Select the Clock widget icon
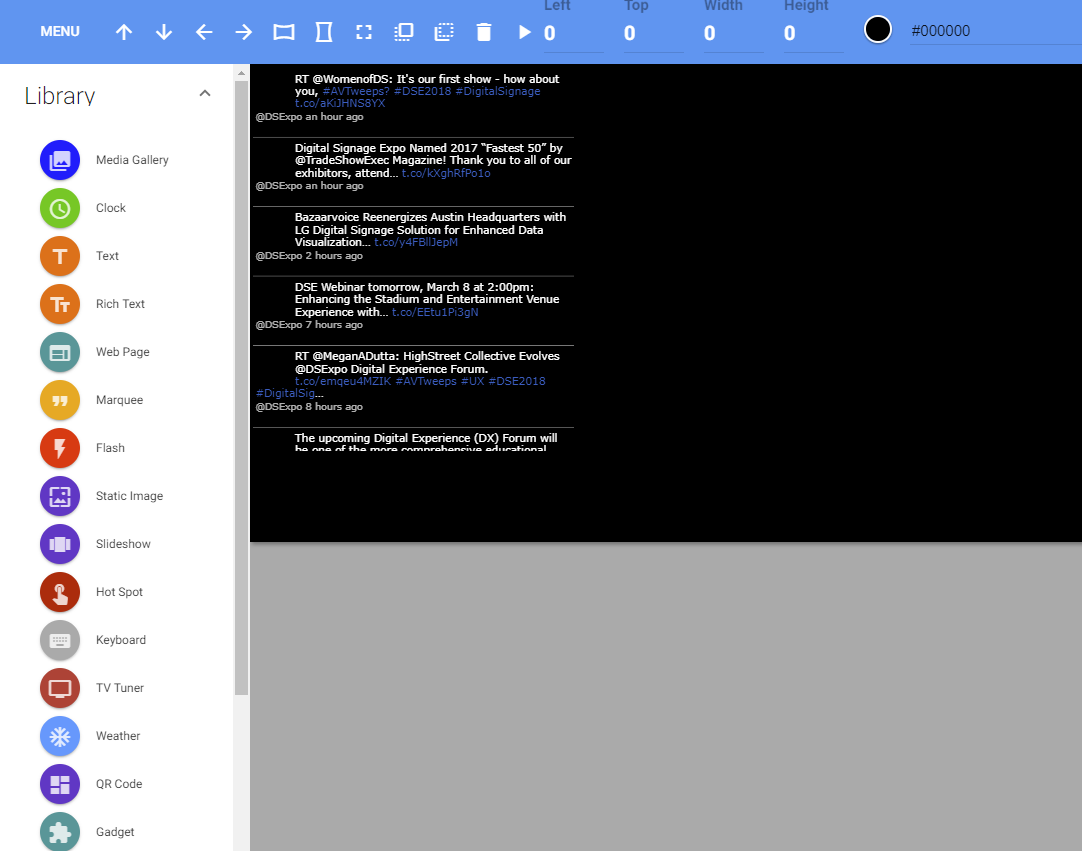Image resolution: width=1082 pixels, height=851 pixels. [60, 208]
